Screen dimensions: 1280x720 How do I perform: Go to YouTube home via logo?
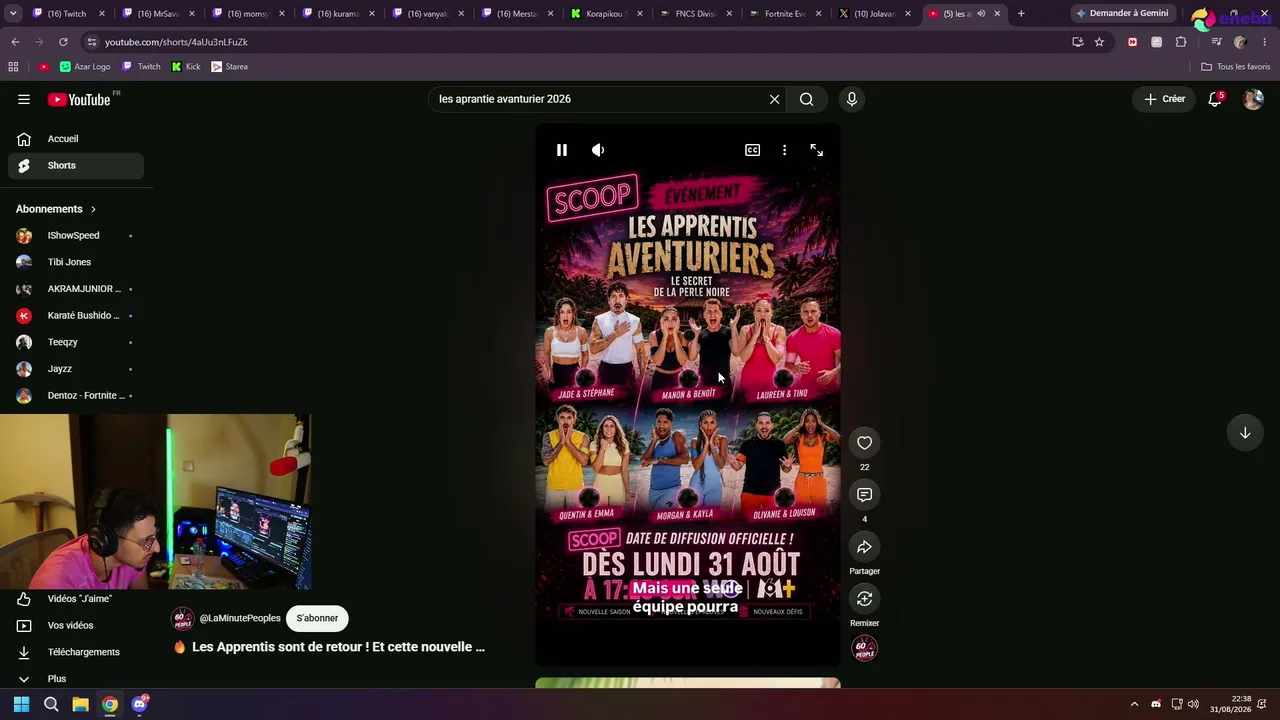click(x=80, y=99)
